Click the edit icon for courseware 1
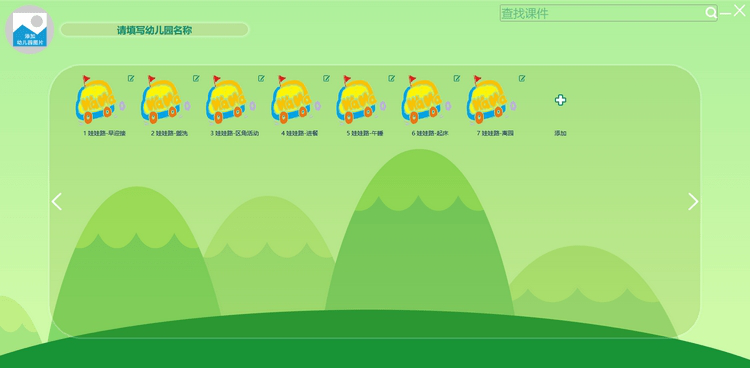Image resolution: width=750 pixels, height=382 pixels. 131,78
